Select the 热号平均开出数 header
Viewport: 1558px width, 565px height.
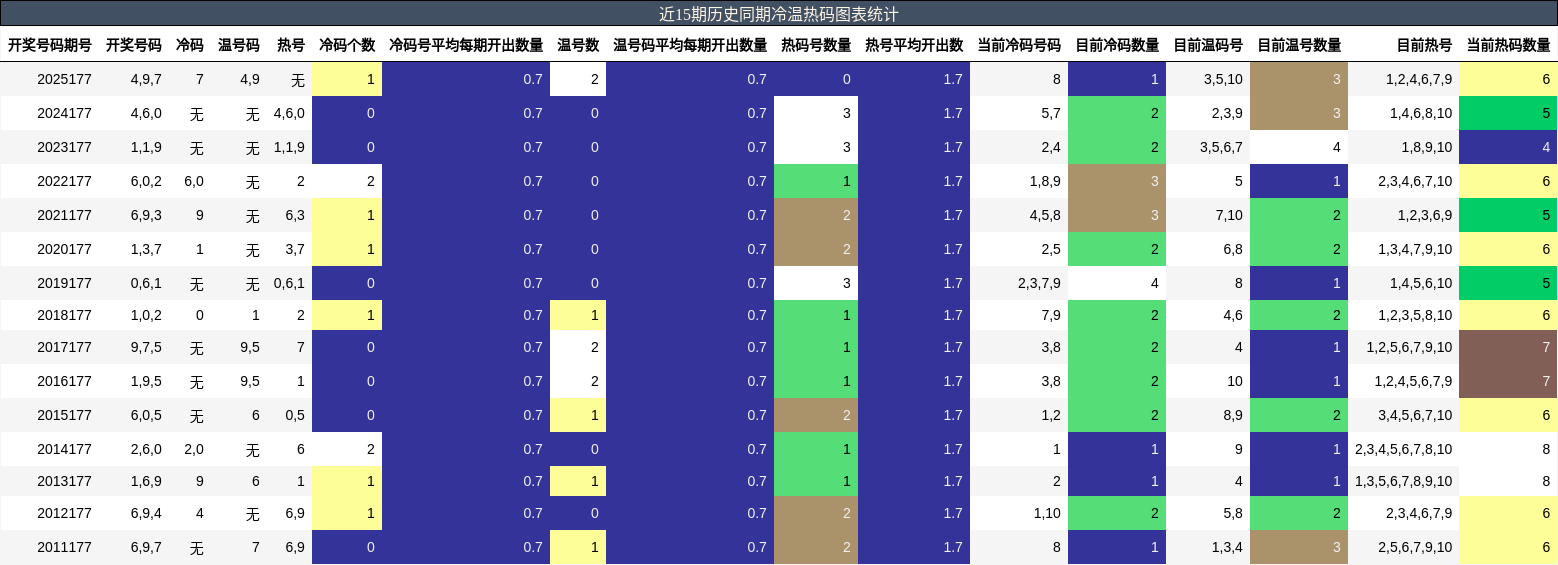point(914,45)
